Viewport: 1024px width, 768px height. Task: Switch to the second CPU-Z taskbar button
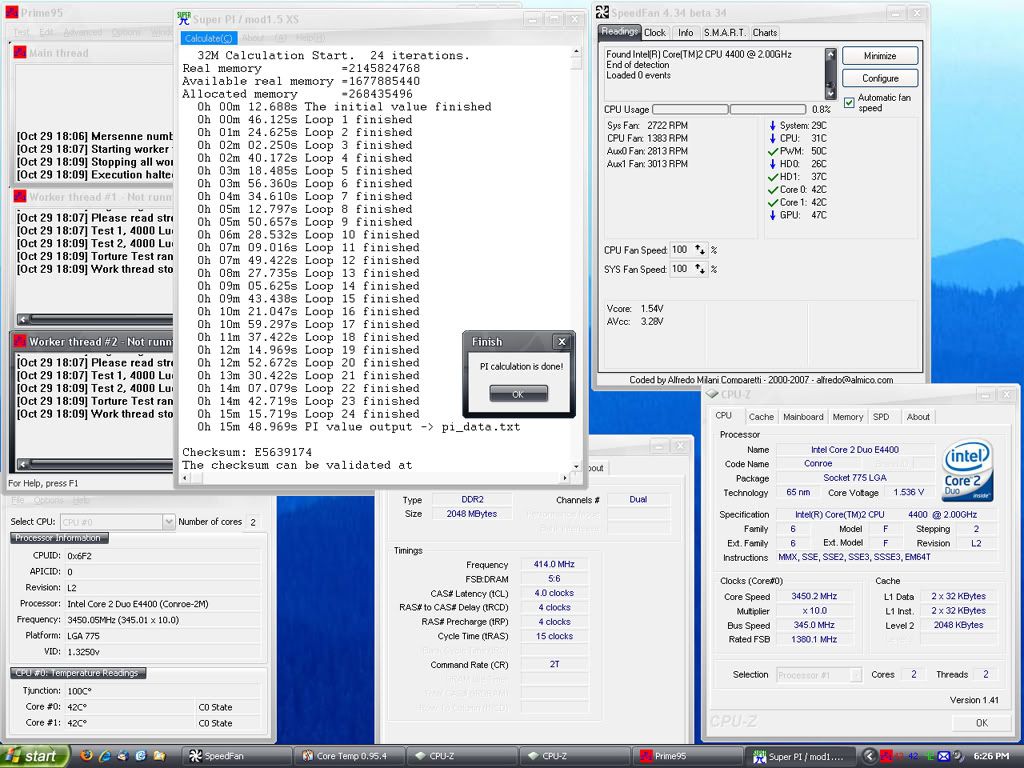coord(575,756)
